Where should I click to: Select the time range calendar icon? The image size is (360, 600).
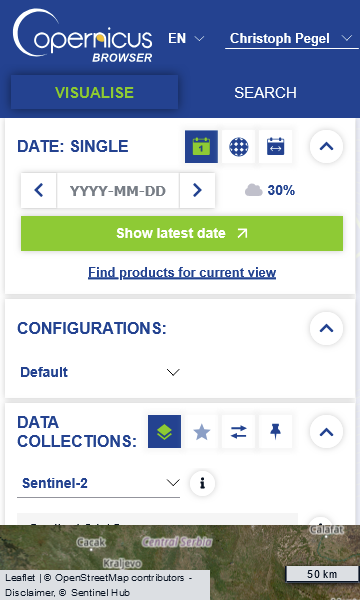[275, 147]
